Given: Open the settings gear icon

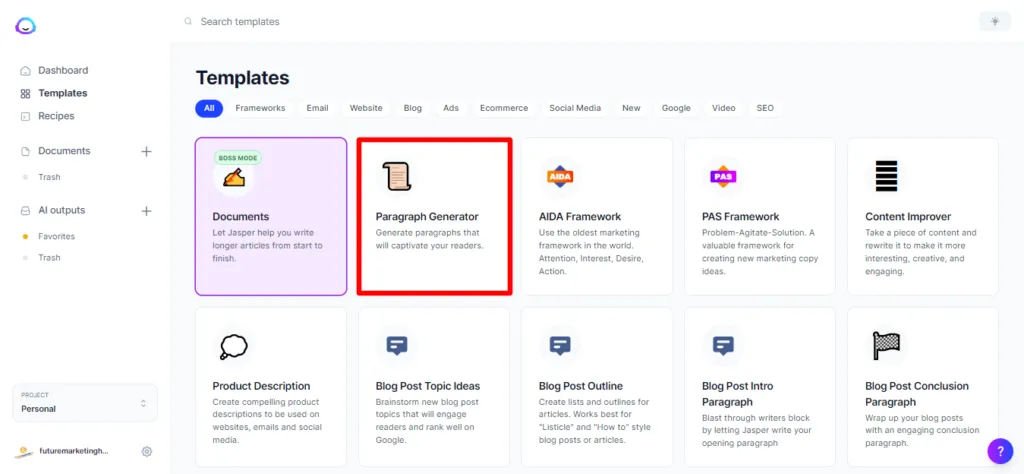Looking at the screenshot, I should pos(147,451).
